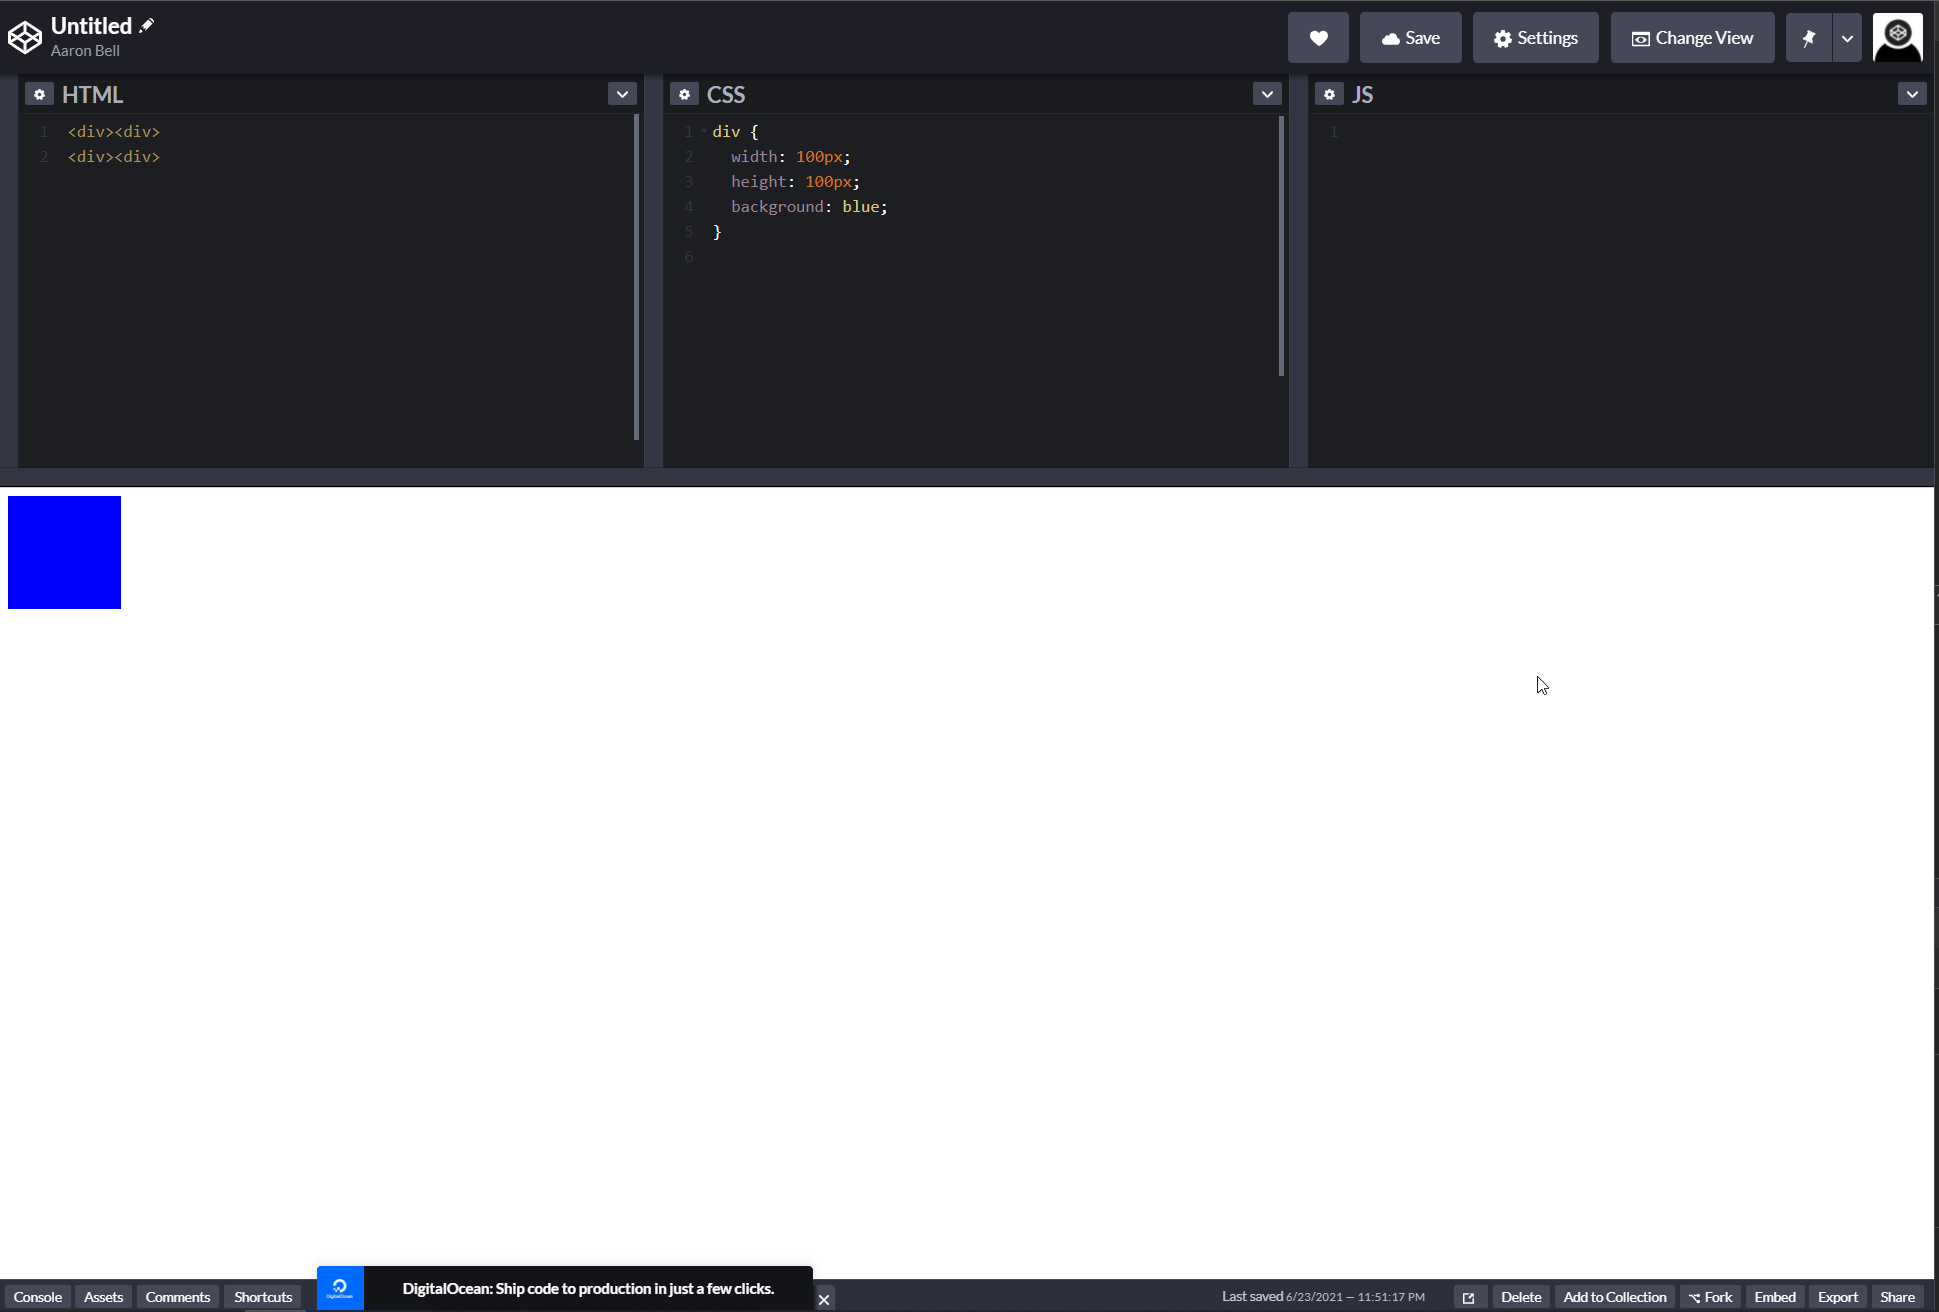
Task: Open HTML editor settings gear
Action: (39, 94)
